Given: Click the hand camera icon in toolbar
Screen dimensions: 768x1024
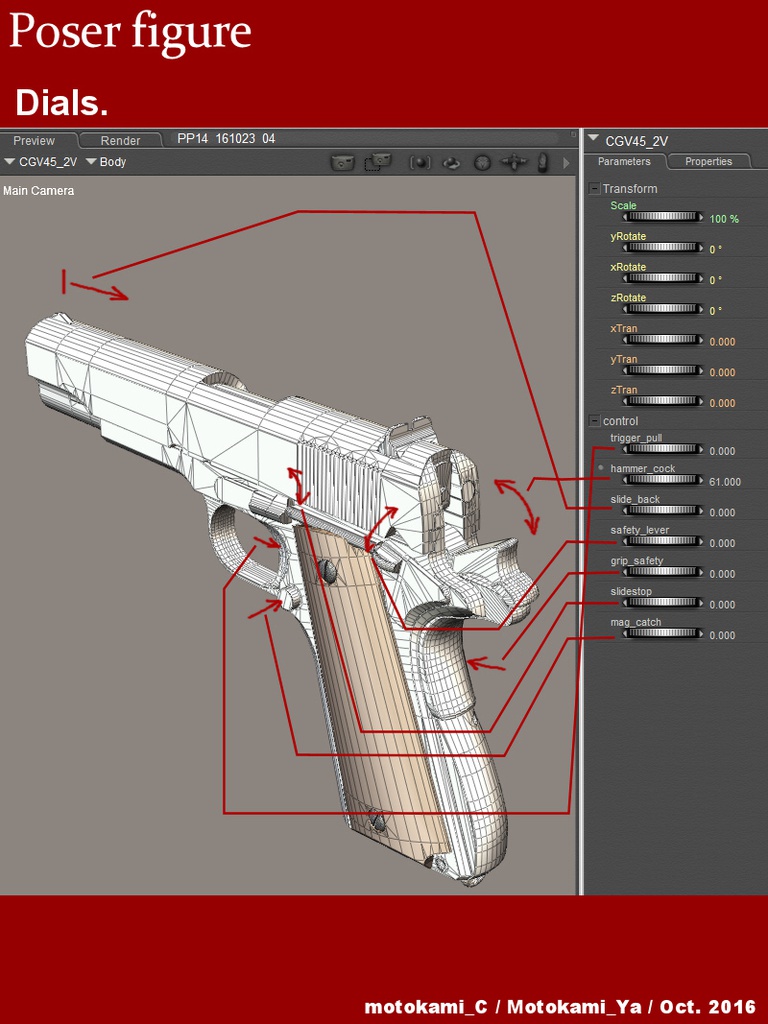Looking at the screenshot, I should [543, 163].
